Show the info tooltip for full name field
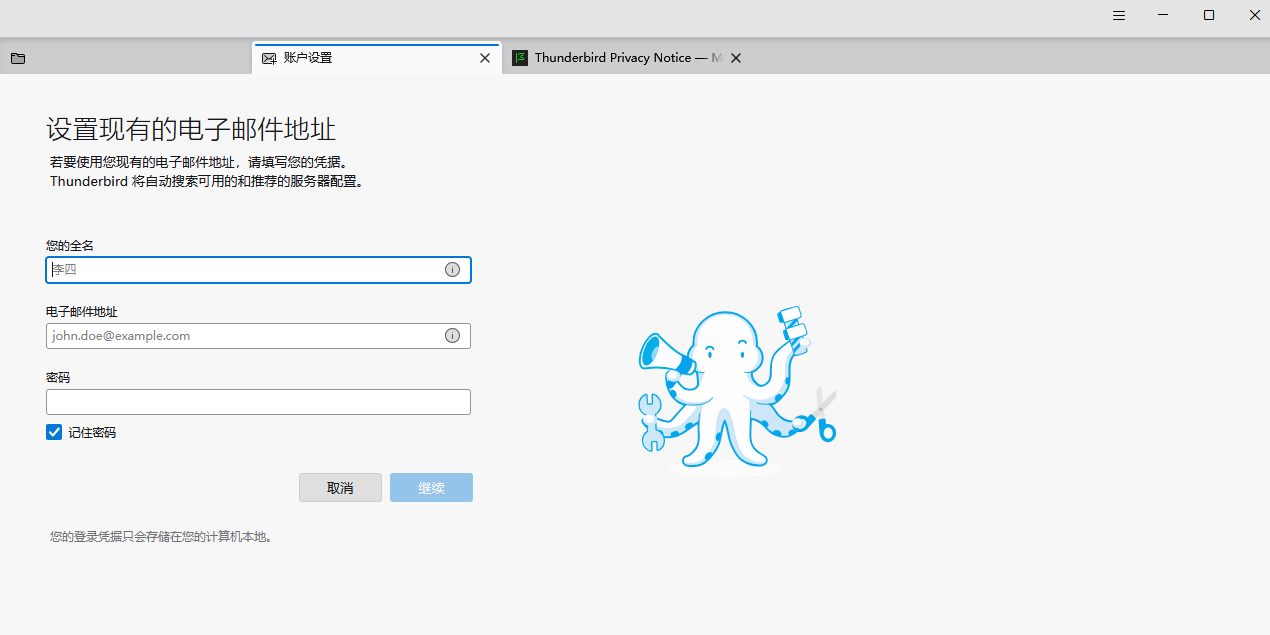The width and height of the screenshot is (1270, 635). tap(452, 270)
